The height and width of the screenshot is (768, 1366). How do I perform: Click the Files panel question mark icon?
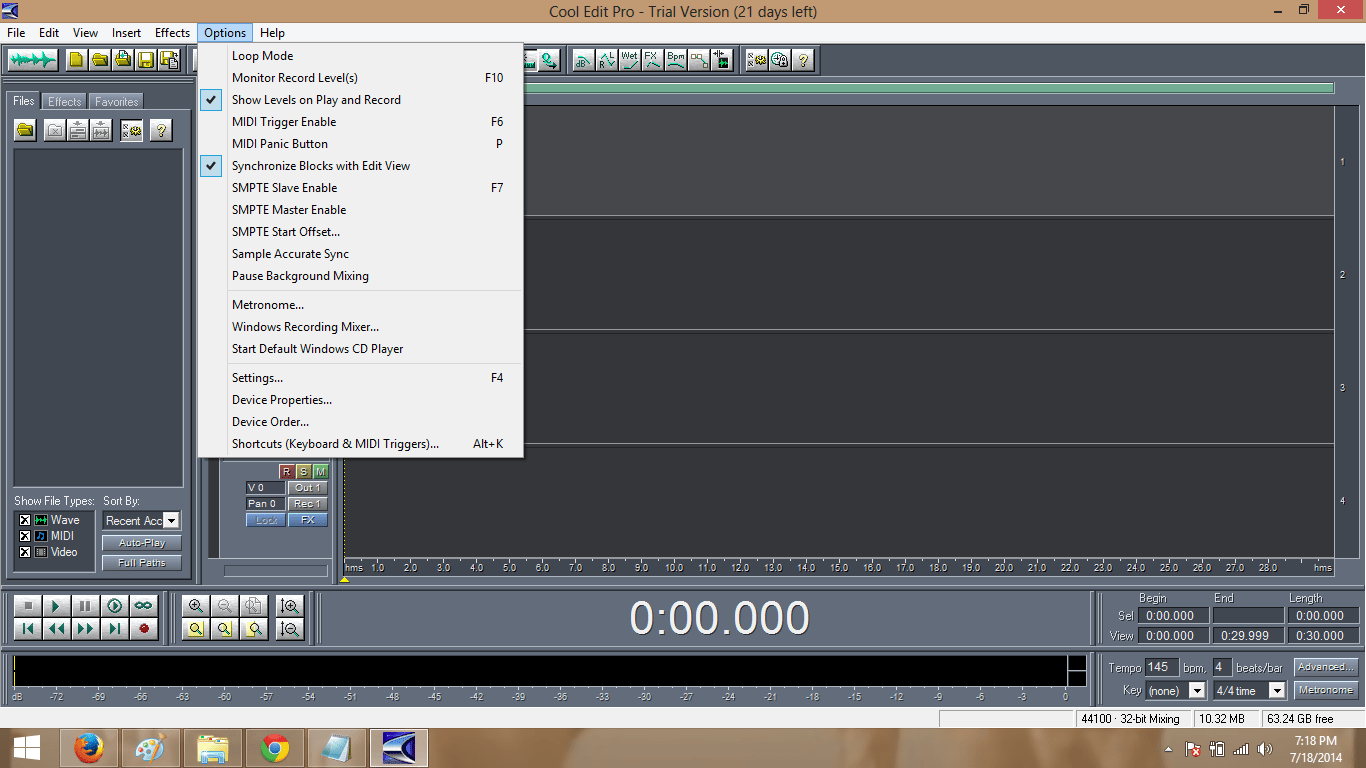tap(161, 130)
